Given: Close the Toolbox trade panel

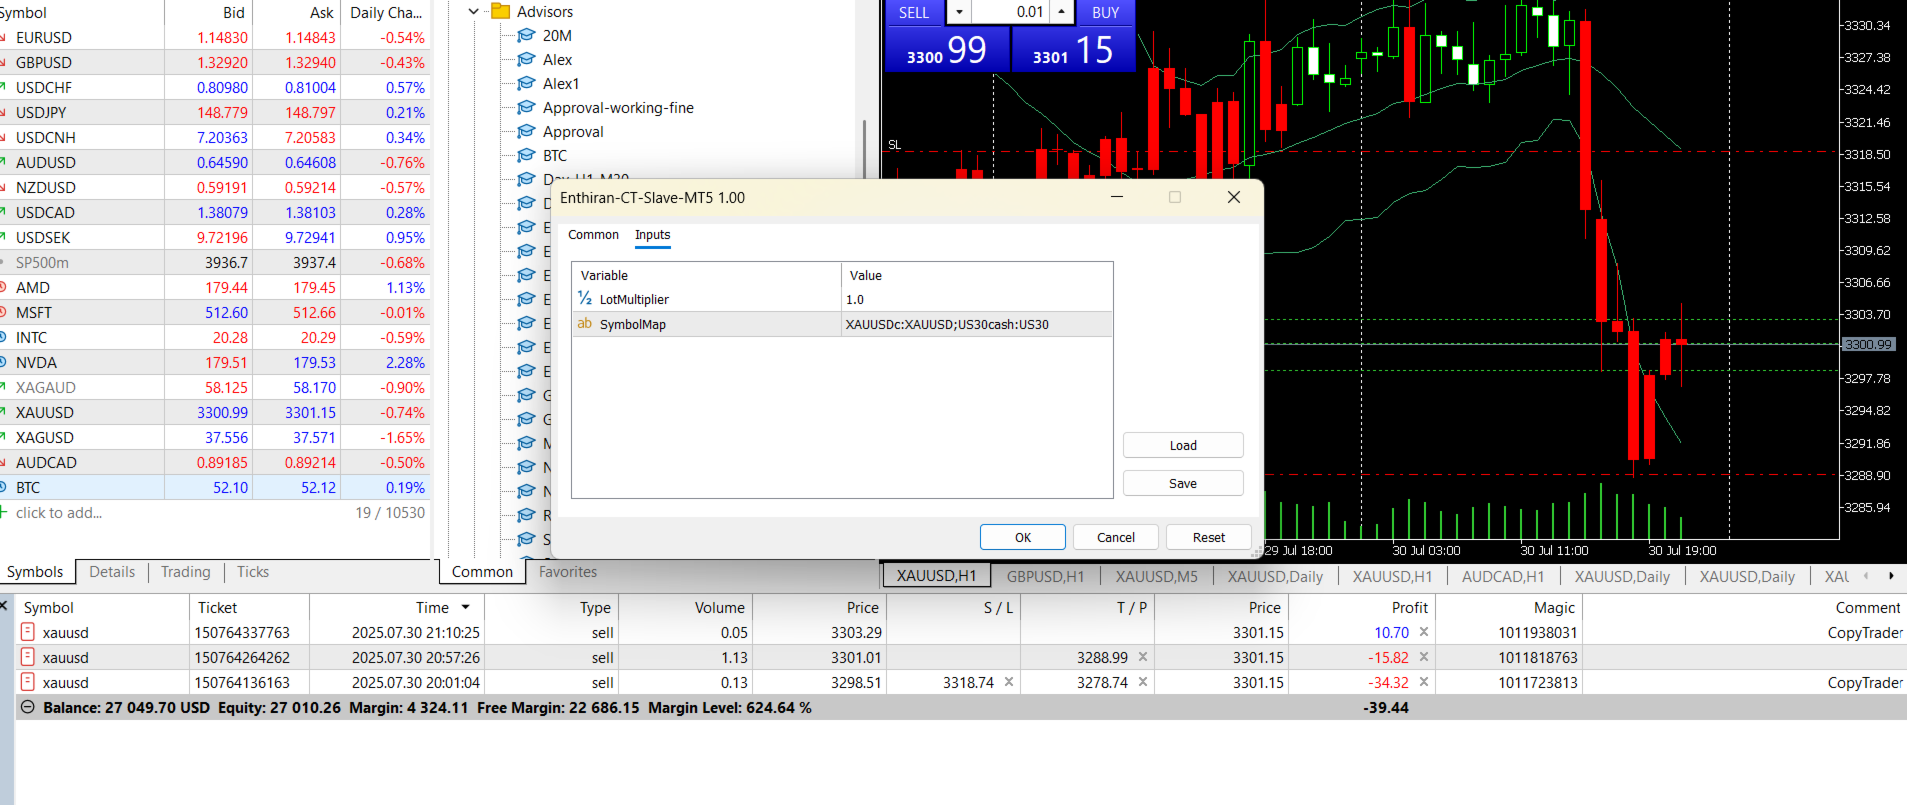Looking at the screenshot, I should pyautogui.click(x=4, y=606).
